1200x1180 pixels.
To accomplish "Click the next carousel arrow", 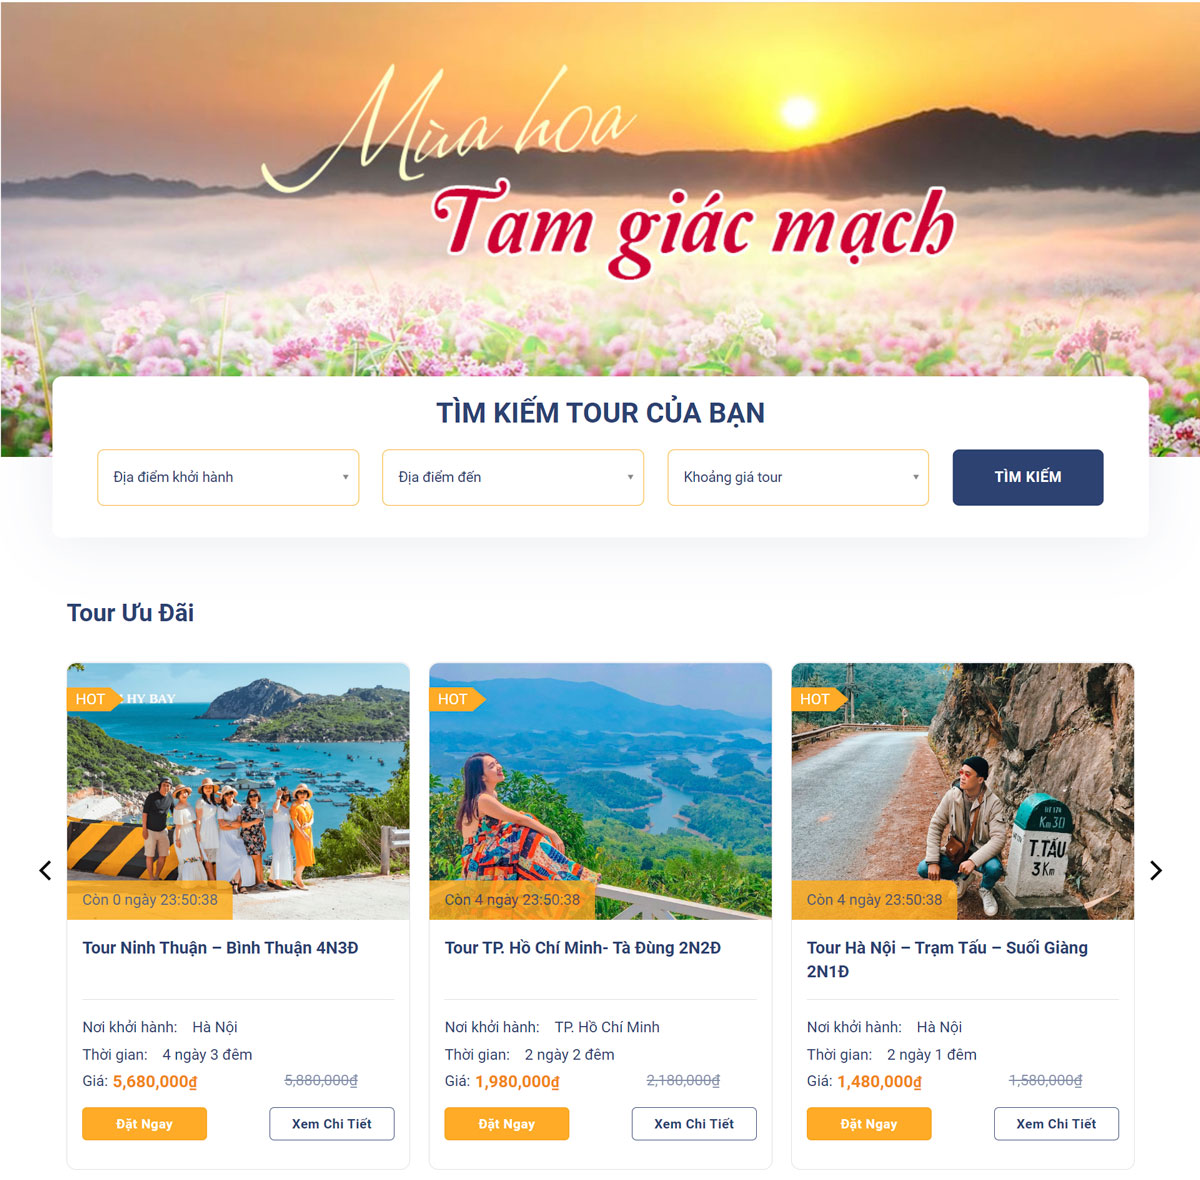I will (1156, 870).
